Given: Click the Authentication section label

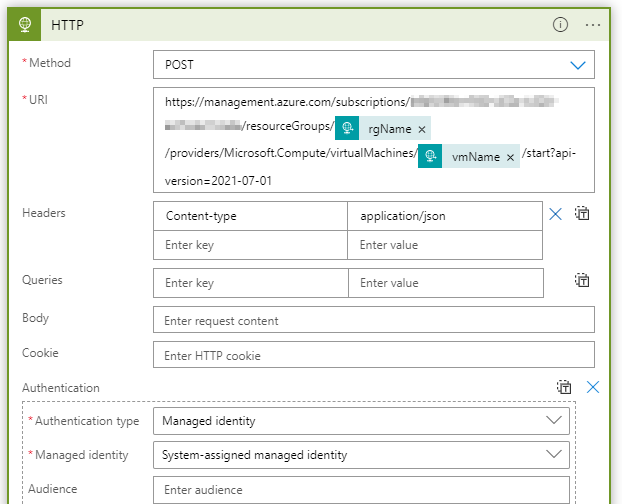Looking at the screenshot, I should 61,388.
